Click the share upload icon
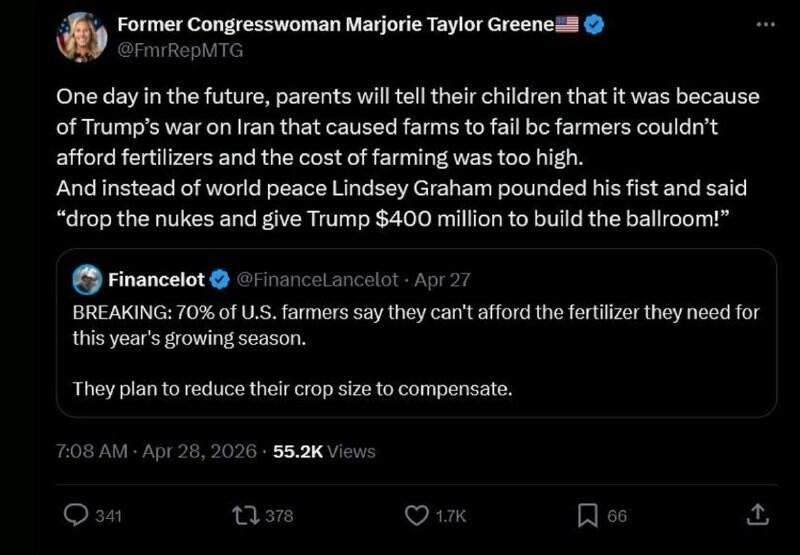The width and height of the screenshot is (800, 555). [x=758, y=515]
